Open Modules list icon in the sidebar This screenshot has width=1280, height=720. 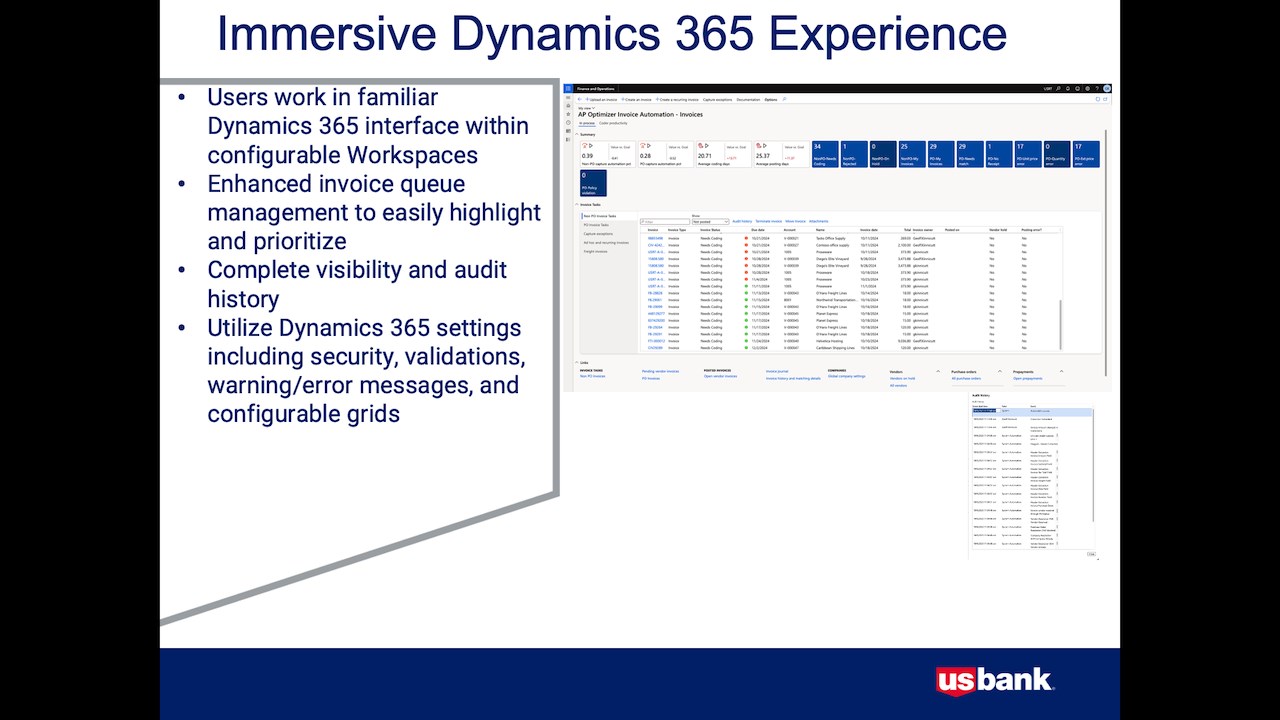[568, 140]
